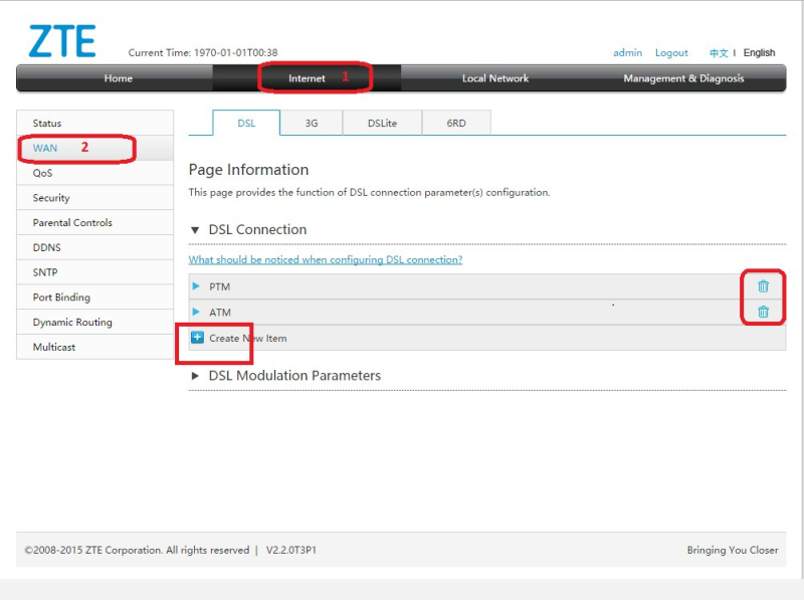Open the Internet menu tab

pos(307,78)
